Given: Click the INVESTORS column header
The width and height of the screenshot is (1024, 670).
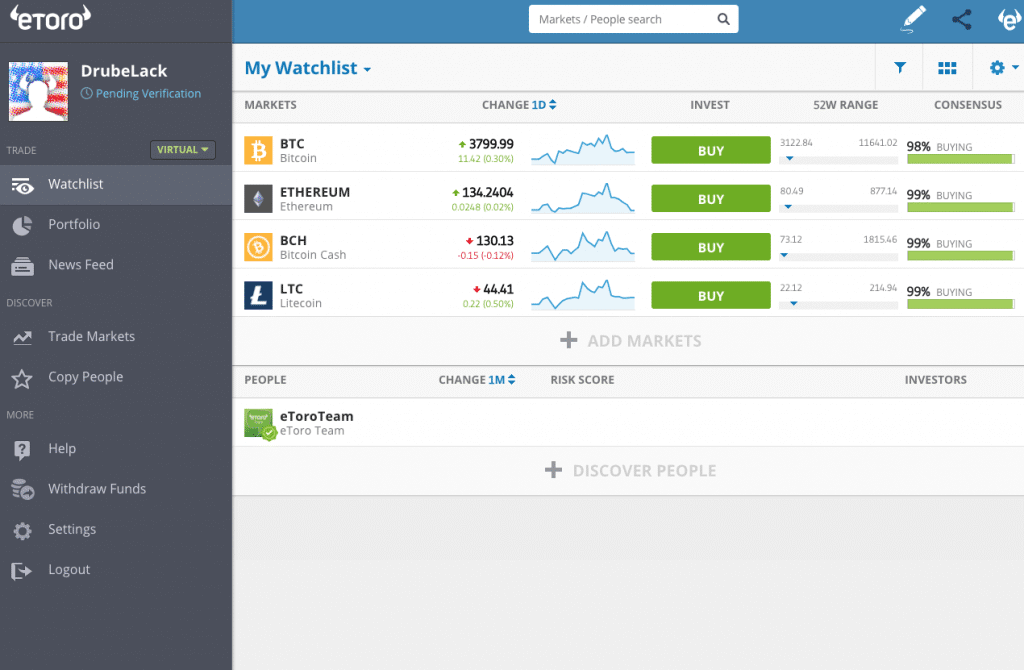Looking at the screenshot, I should click(935, 379).
